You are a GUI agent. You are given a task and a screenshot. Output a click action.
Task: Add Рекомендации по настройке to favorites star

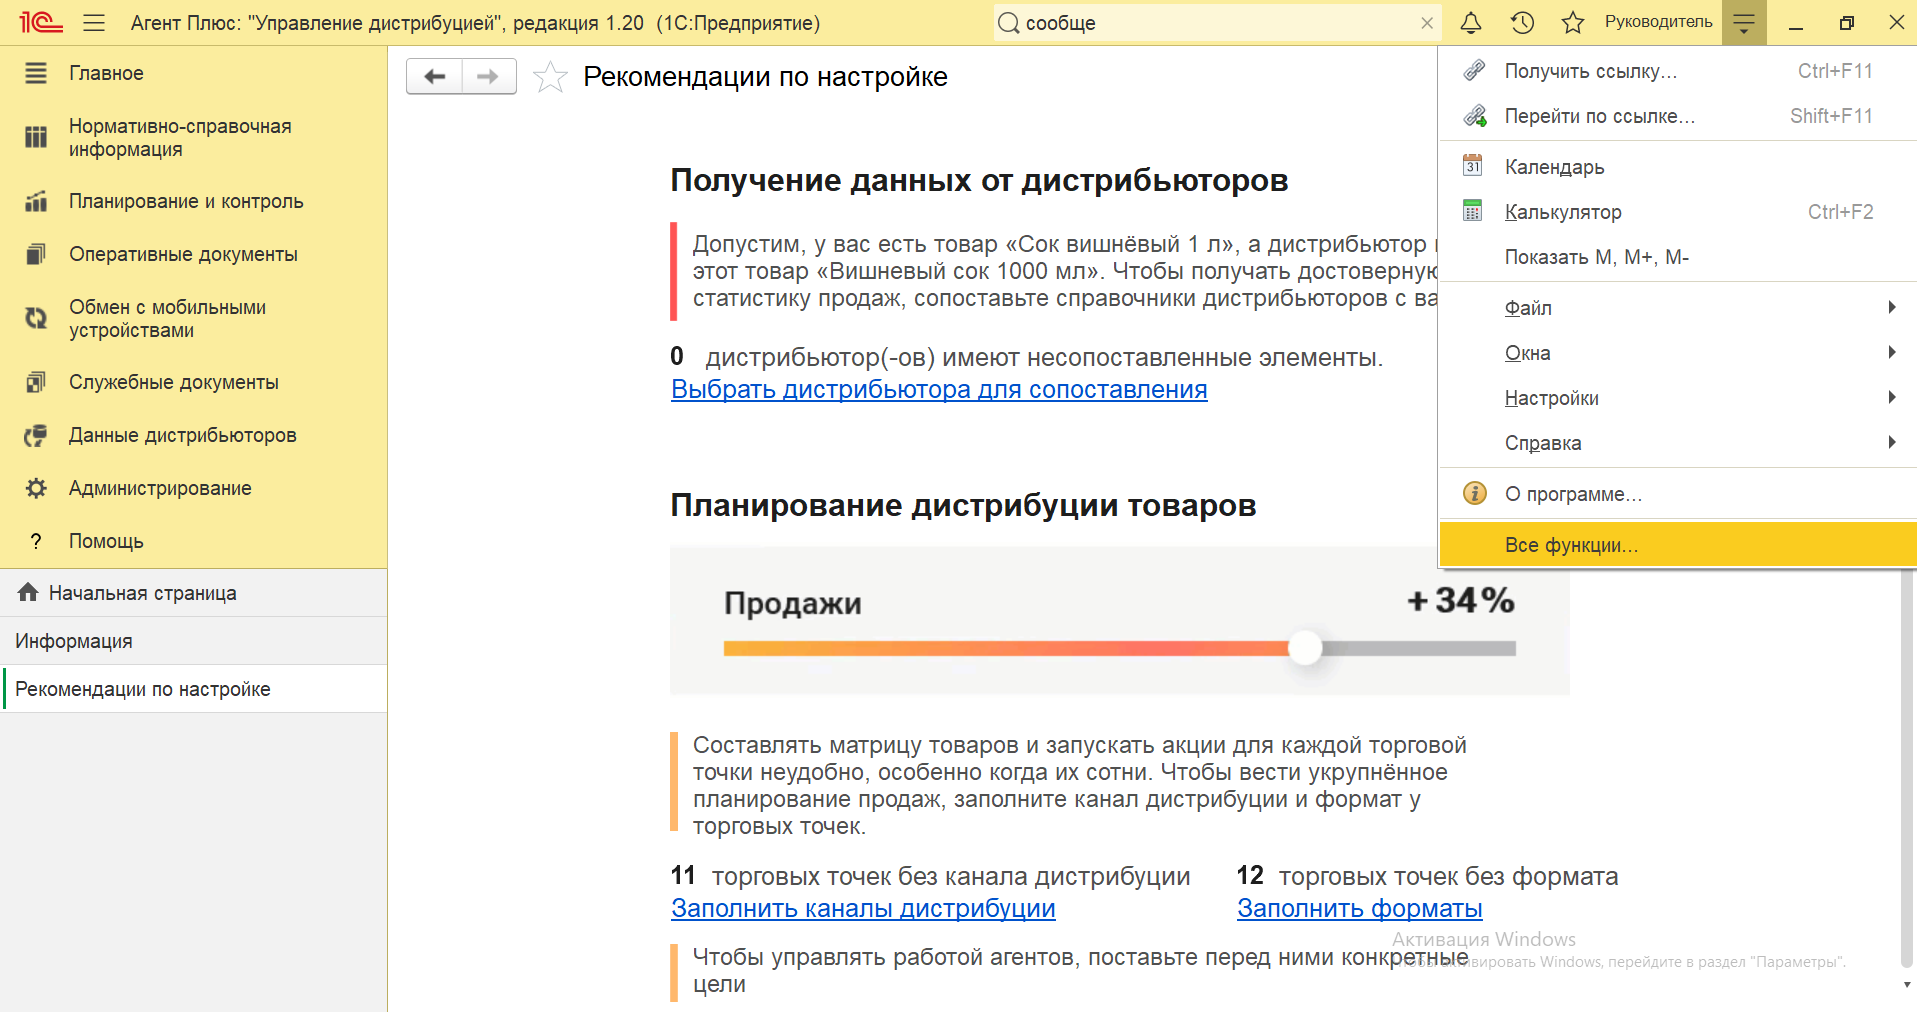(550, 77)
